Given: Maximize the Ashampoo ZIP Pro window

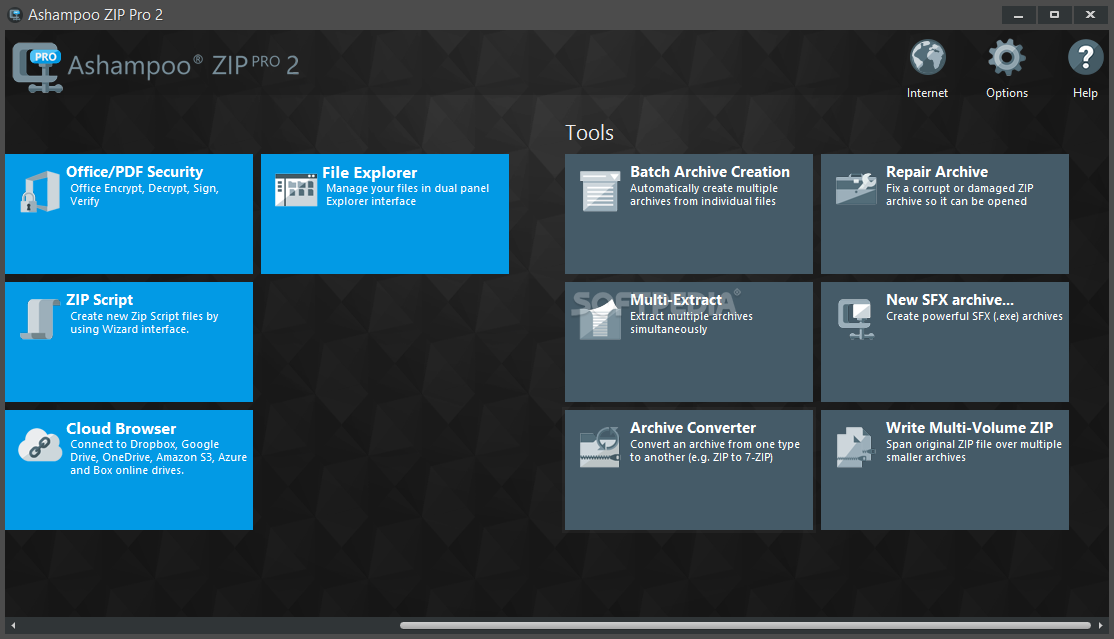Looking at the screenshot, I should tap(1054, 15).
